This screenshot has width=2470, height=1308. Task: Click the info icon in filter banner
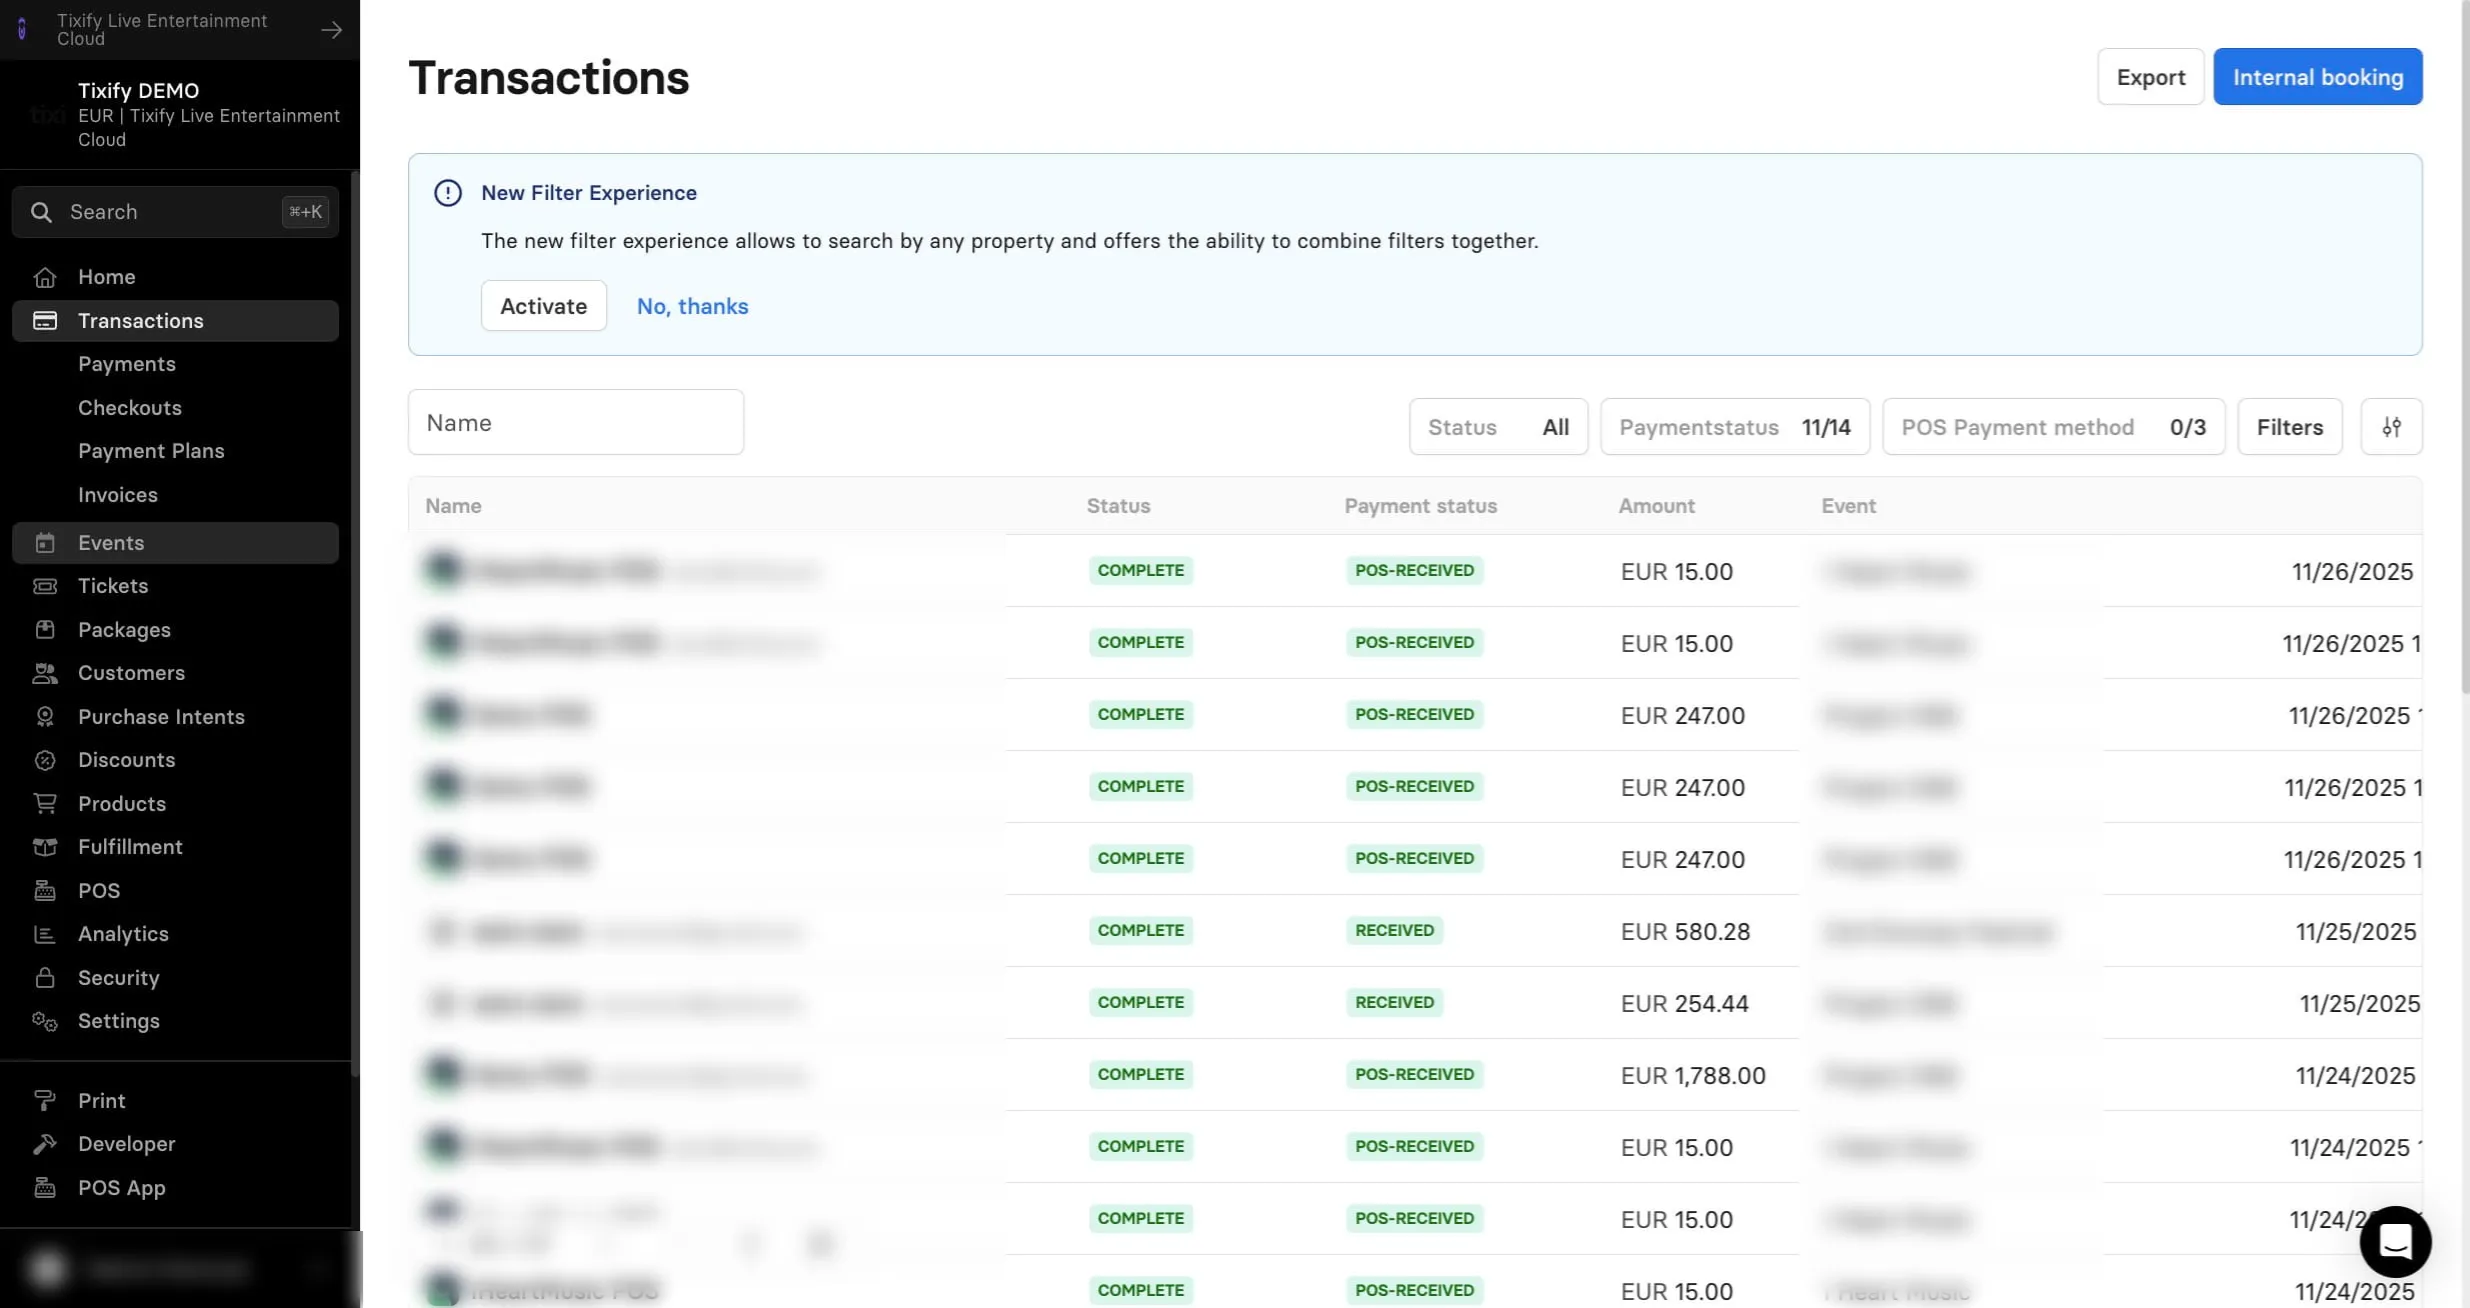[x=448, y=193]
